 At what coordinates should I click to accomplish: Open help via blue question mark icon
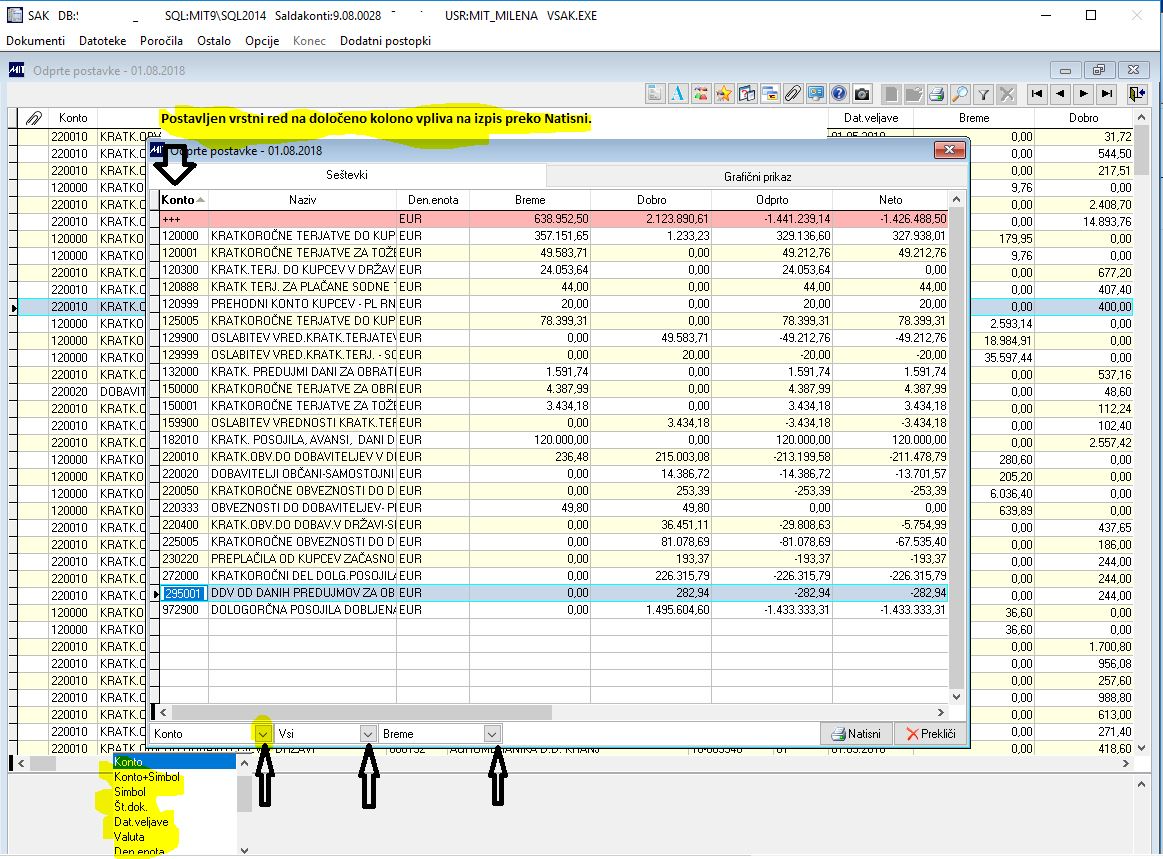[839, 93]
